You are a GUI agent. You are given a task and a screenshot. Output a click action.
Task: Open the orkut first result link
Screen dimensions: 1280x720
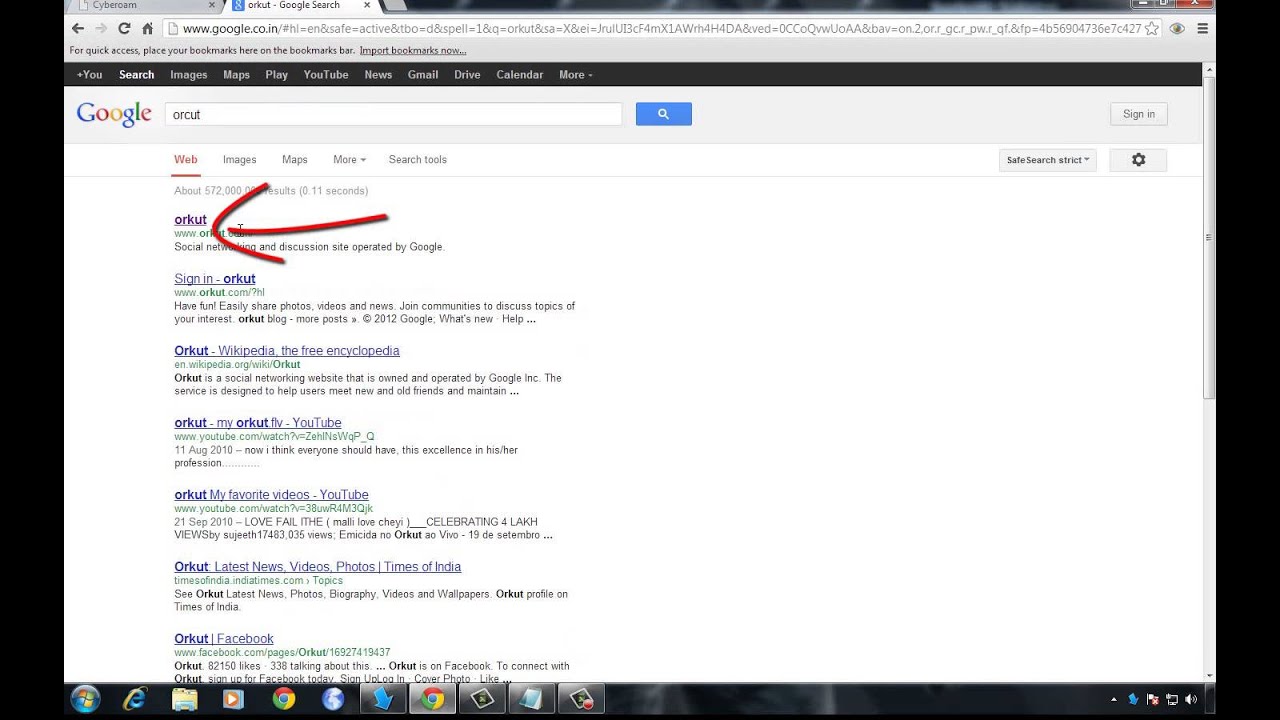[x=190, y=220]
